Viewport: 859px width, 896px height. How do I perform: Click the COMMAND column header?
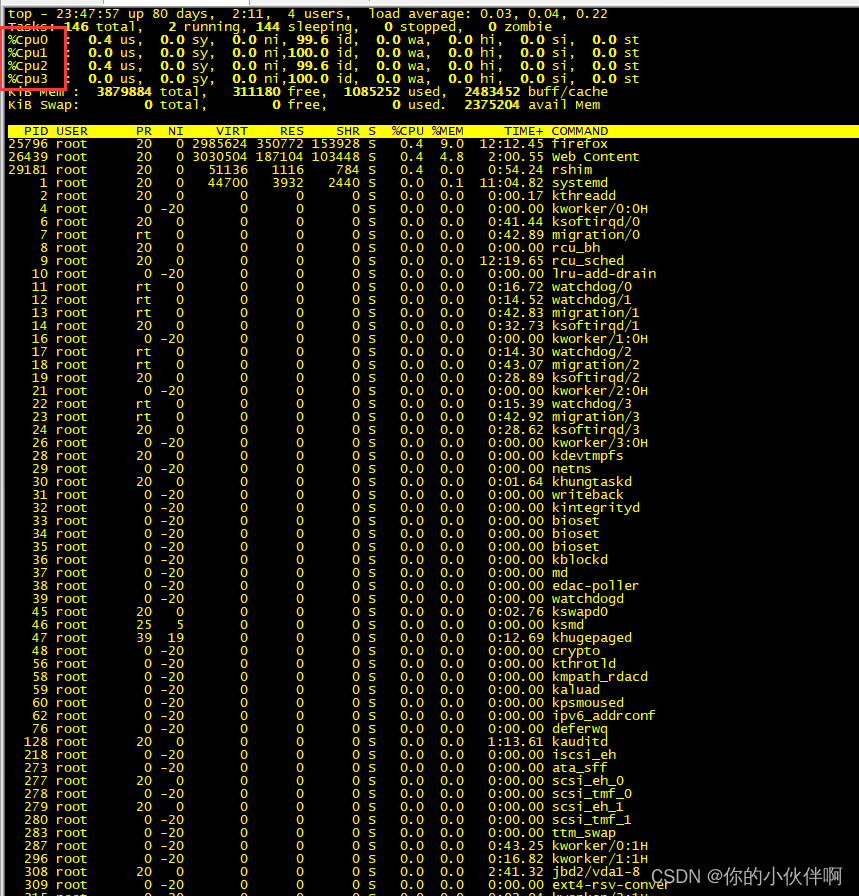(580, 131)
